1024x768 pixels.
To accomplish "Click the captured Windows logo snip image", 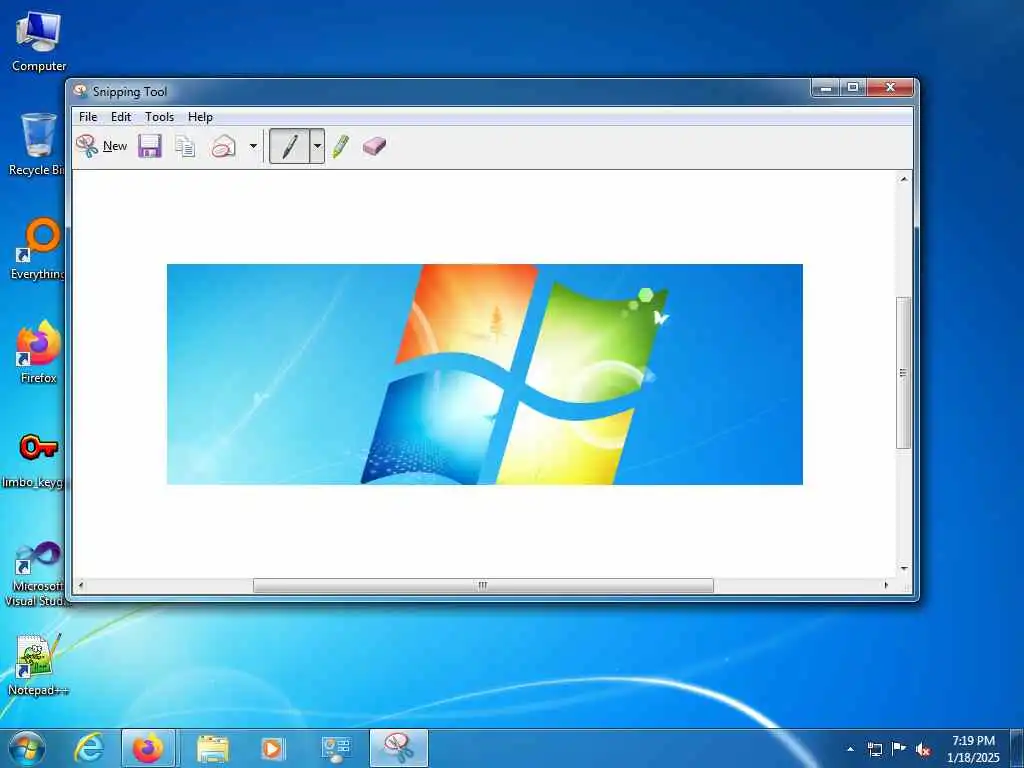I will tap(485, 374).
